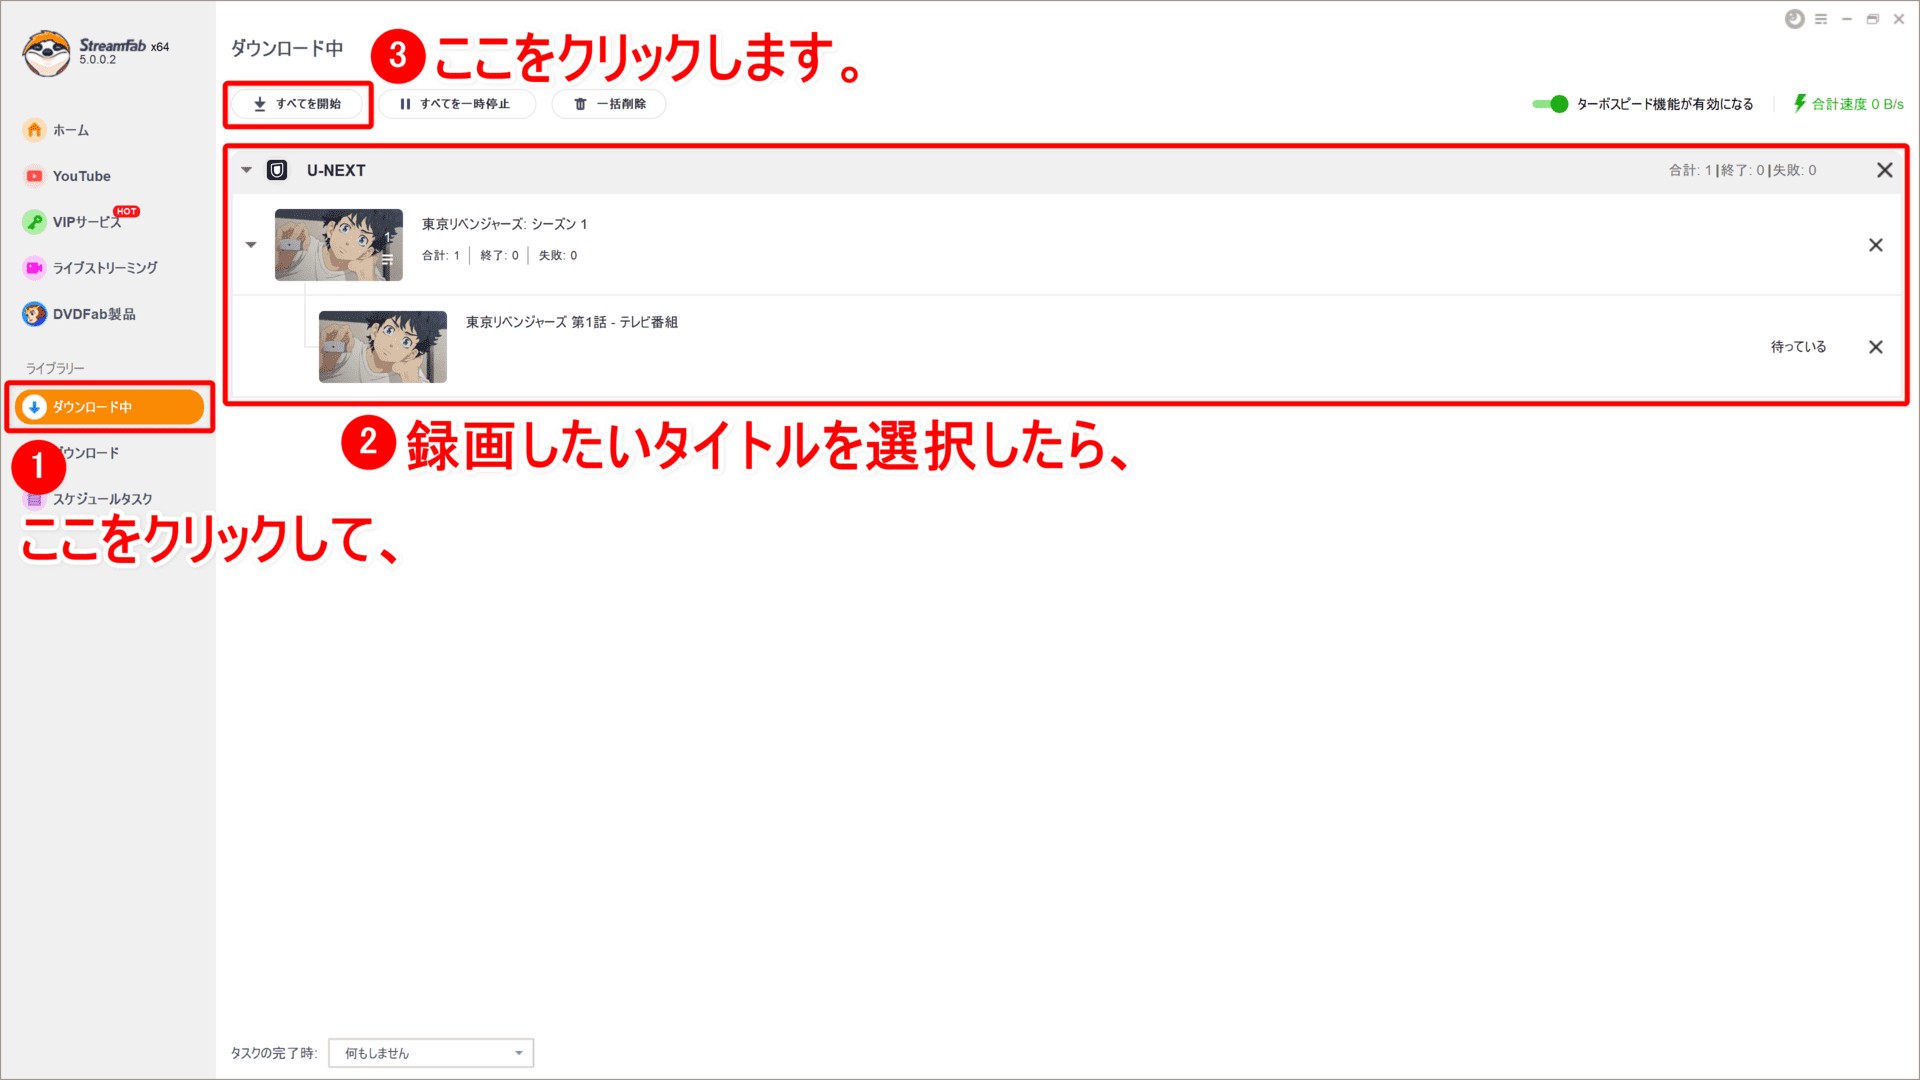Click the U-NEXT service logo icon
The width and height of the screenshot is (1920, 1080).
277,170
